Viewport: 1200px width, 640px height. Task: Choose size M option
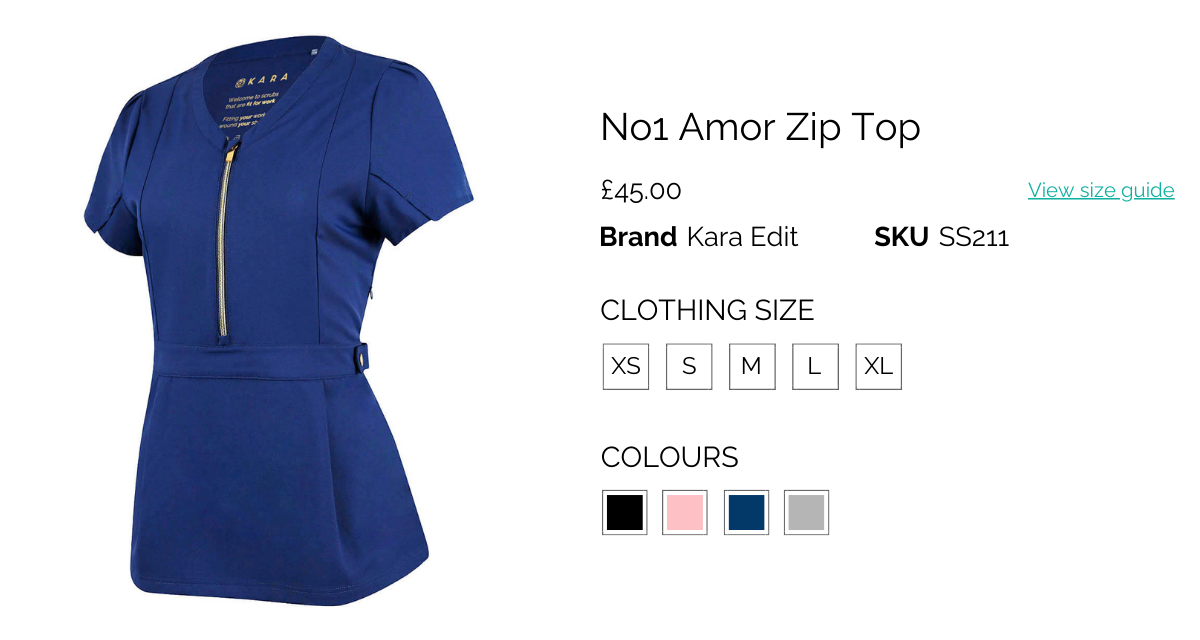[x=752, y=366]
